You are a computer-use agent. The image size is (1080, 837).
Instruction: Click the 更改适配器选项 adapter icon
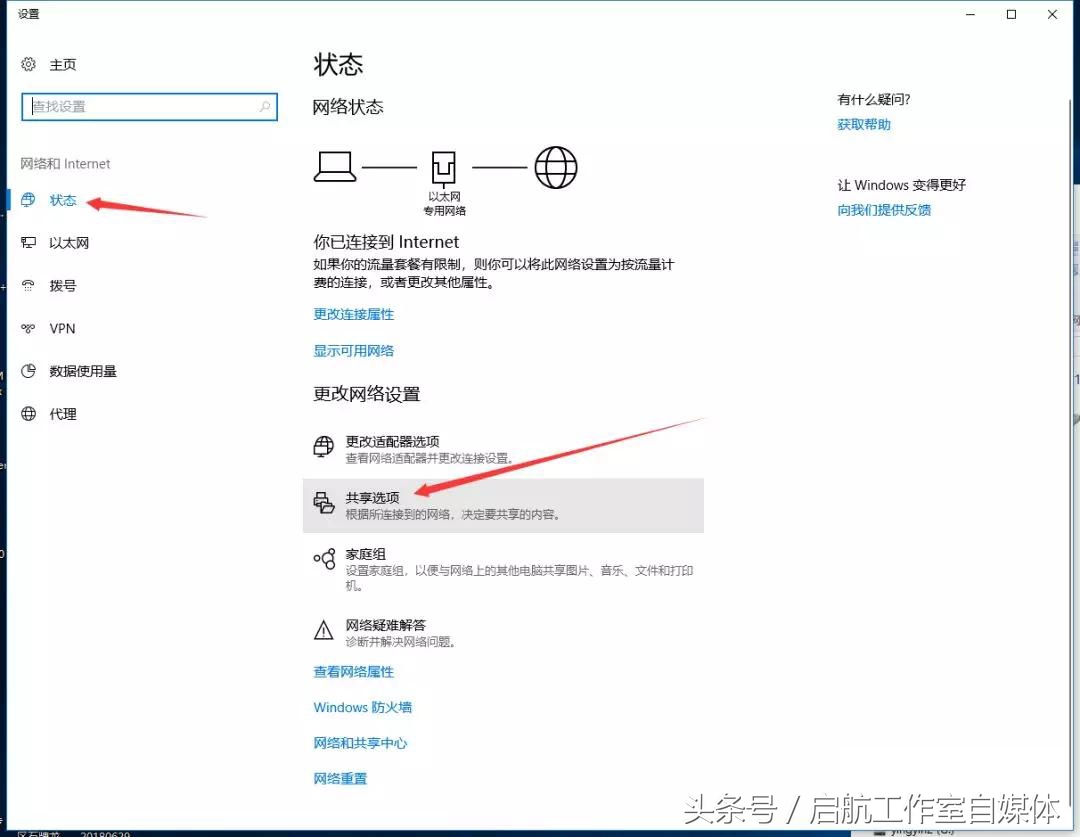coord(324,447)
